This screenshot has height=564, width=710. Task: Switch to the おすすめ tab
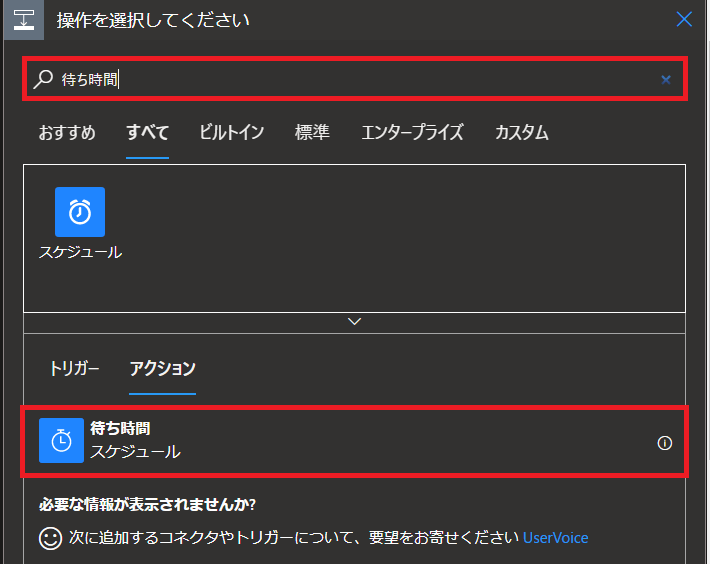[x=67, y=133]
